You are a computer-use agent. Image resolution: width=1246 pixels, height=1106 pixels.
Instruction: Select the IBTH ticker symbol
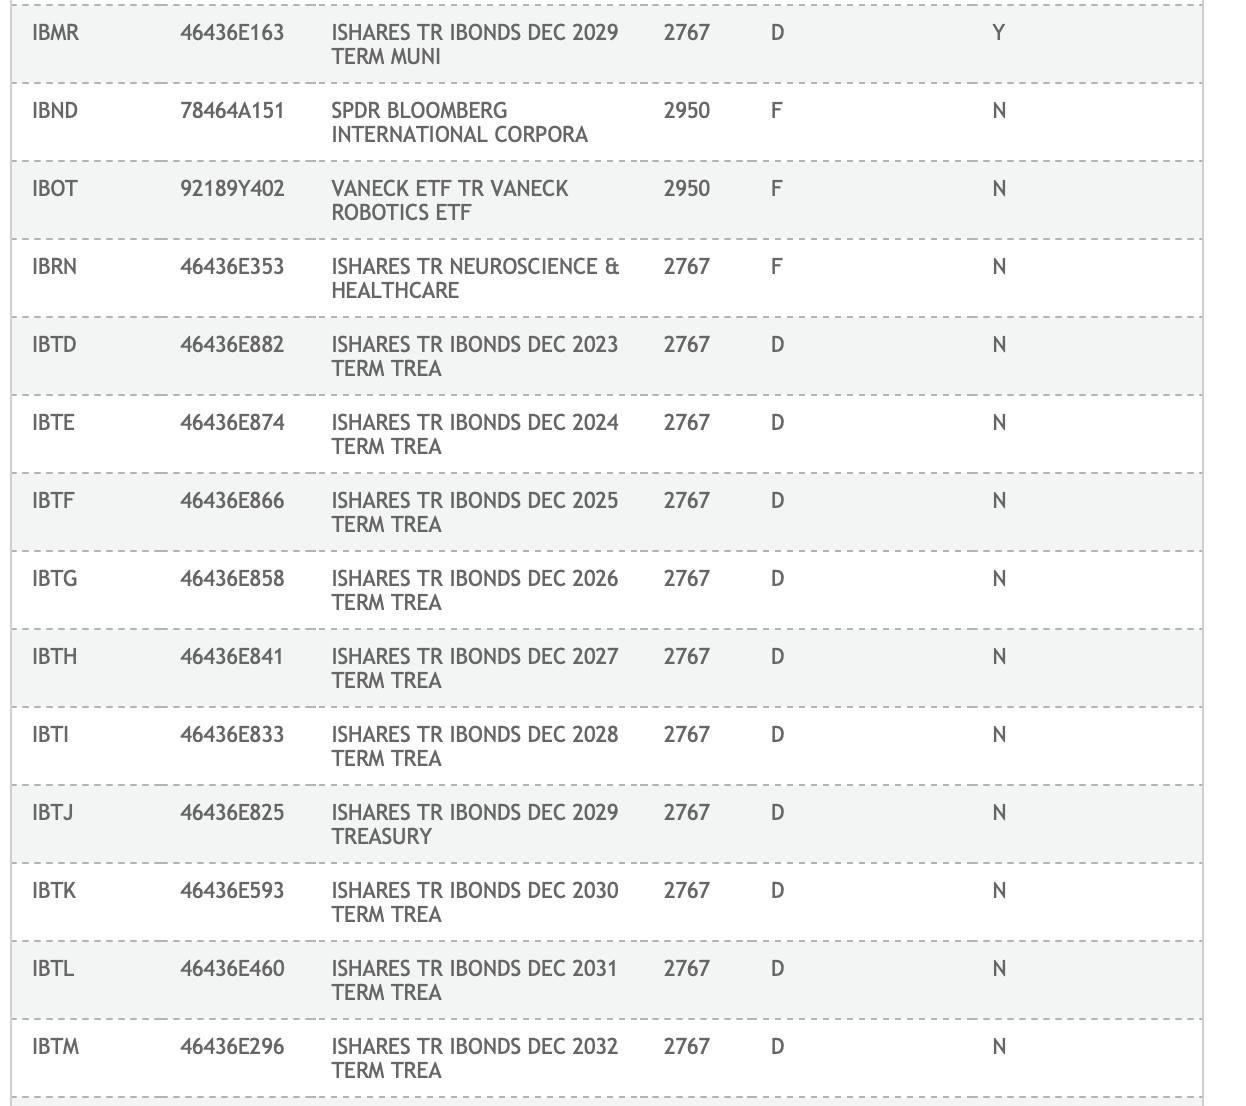click(x=54, y=656)
